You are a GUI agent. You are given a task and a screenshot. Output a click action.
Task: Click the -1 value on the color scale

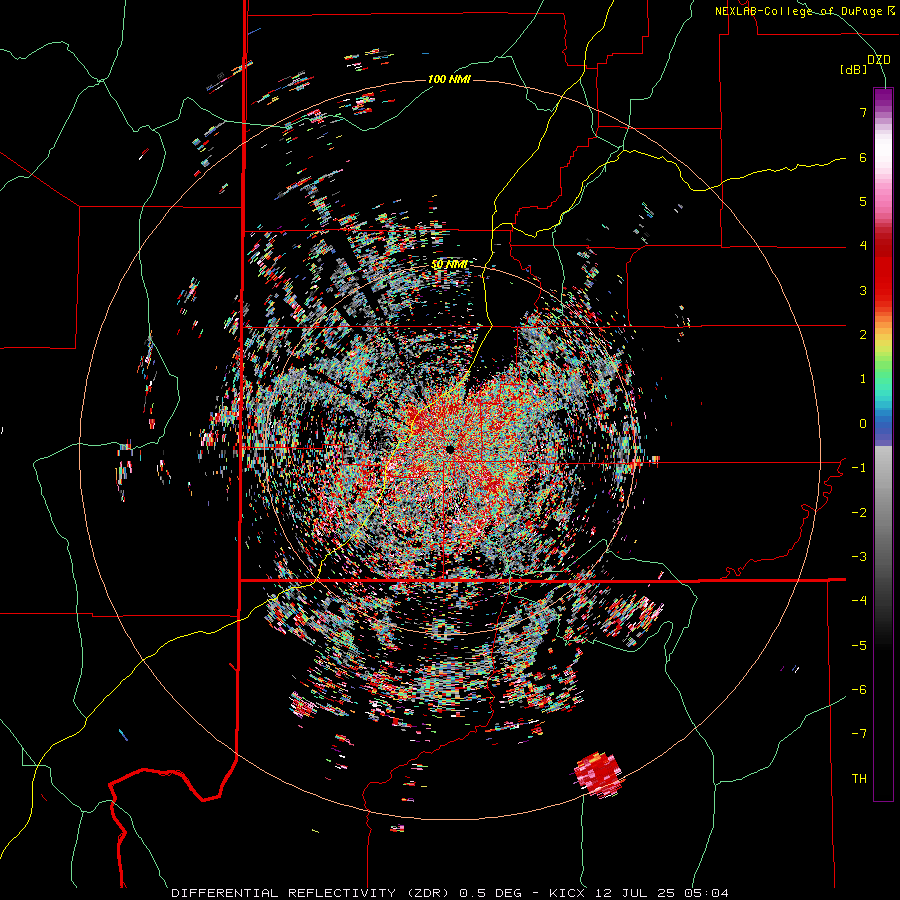tap(859, 468)
